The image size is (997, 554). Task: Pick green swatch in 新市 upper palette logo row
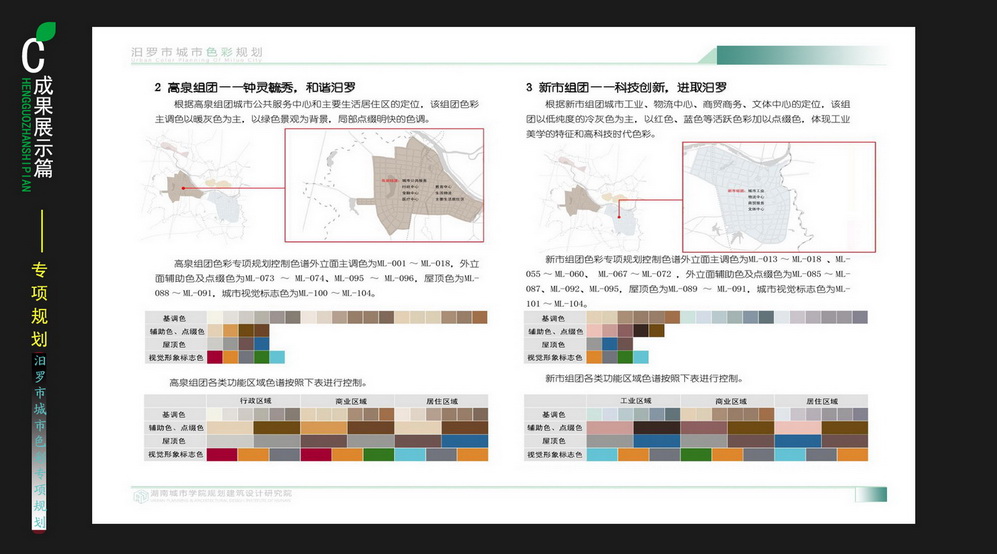click(x=625, y=357)
